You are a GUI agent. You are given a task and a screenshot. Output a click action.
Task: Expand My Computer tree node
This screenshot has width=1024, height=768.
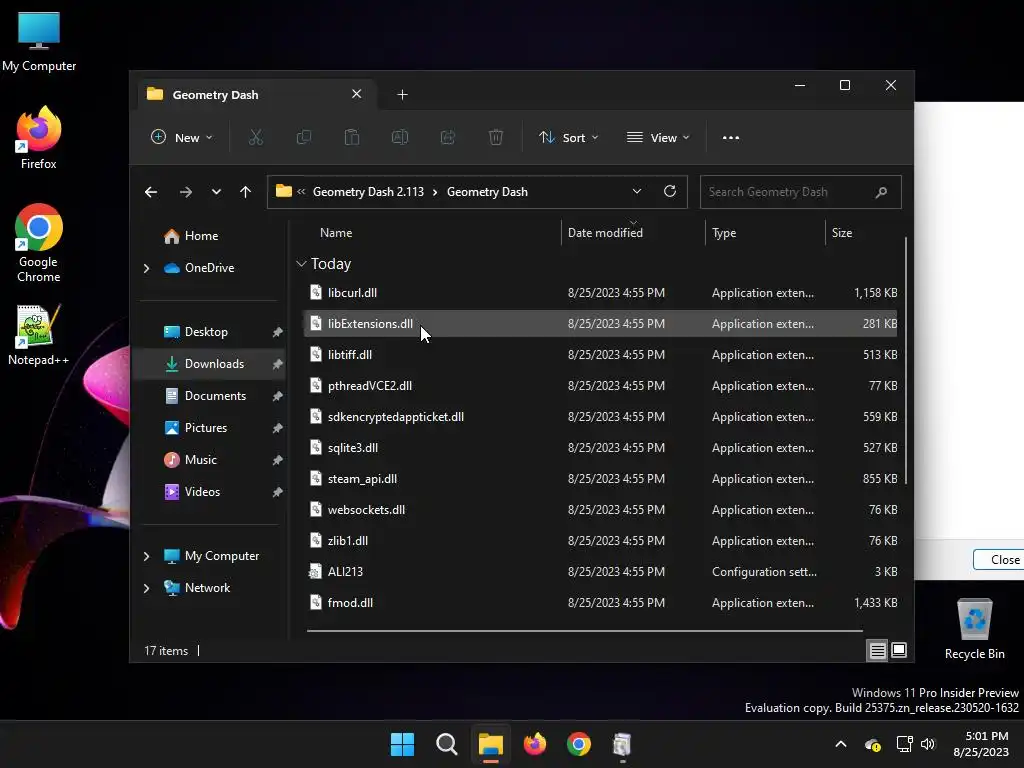click(x=146, y=556)
